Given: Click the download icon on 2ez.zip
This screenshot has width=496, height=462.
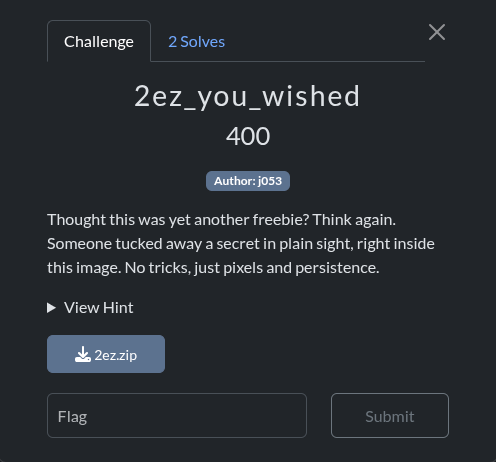Looking at the screenshot, I should (x=83, y=354).
